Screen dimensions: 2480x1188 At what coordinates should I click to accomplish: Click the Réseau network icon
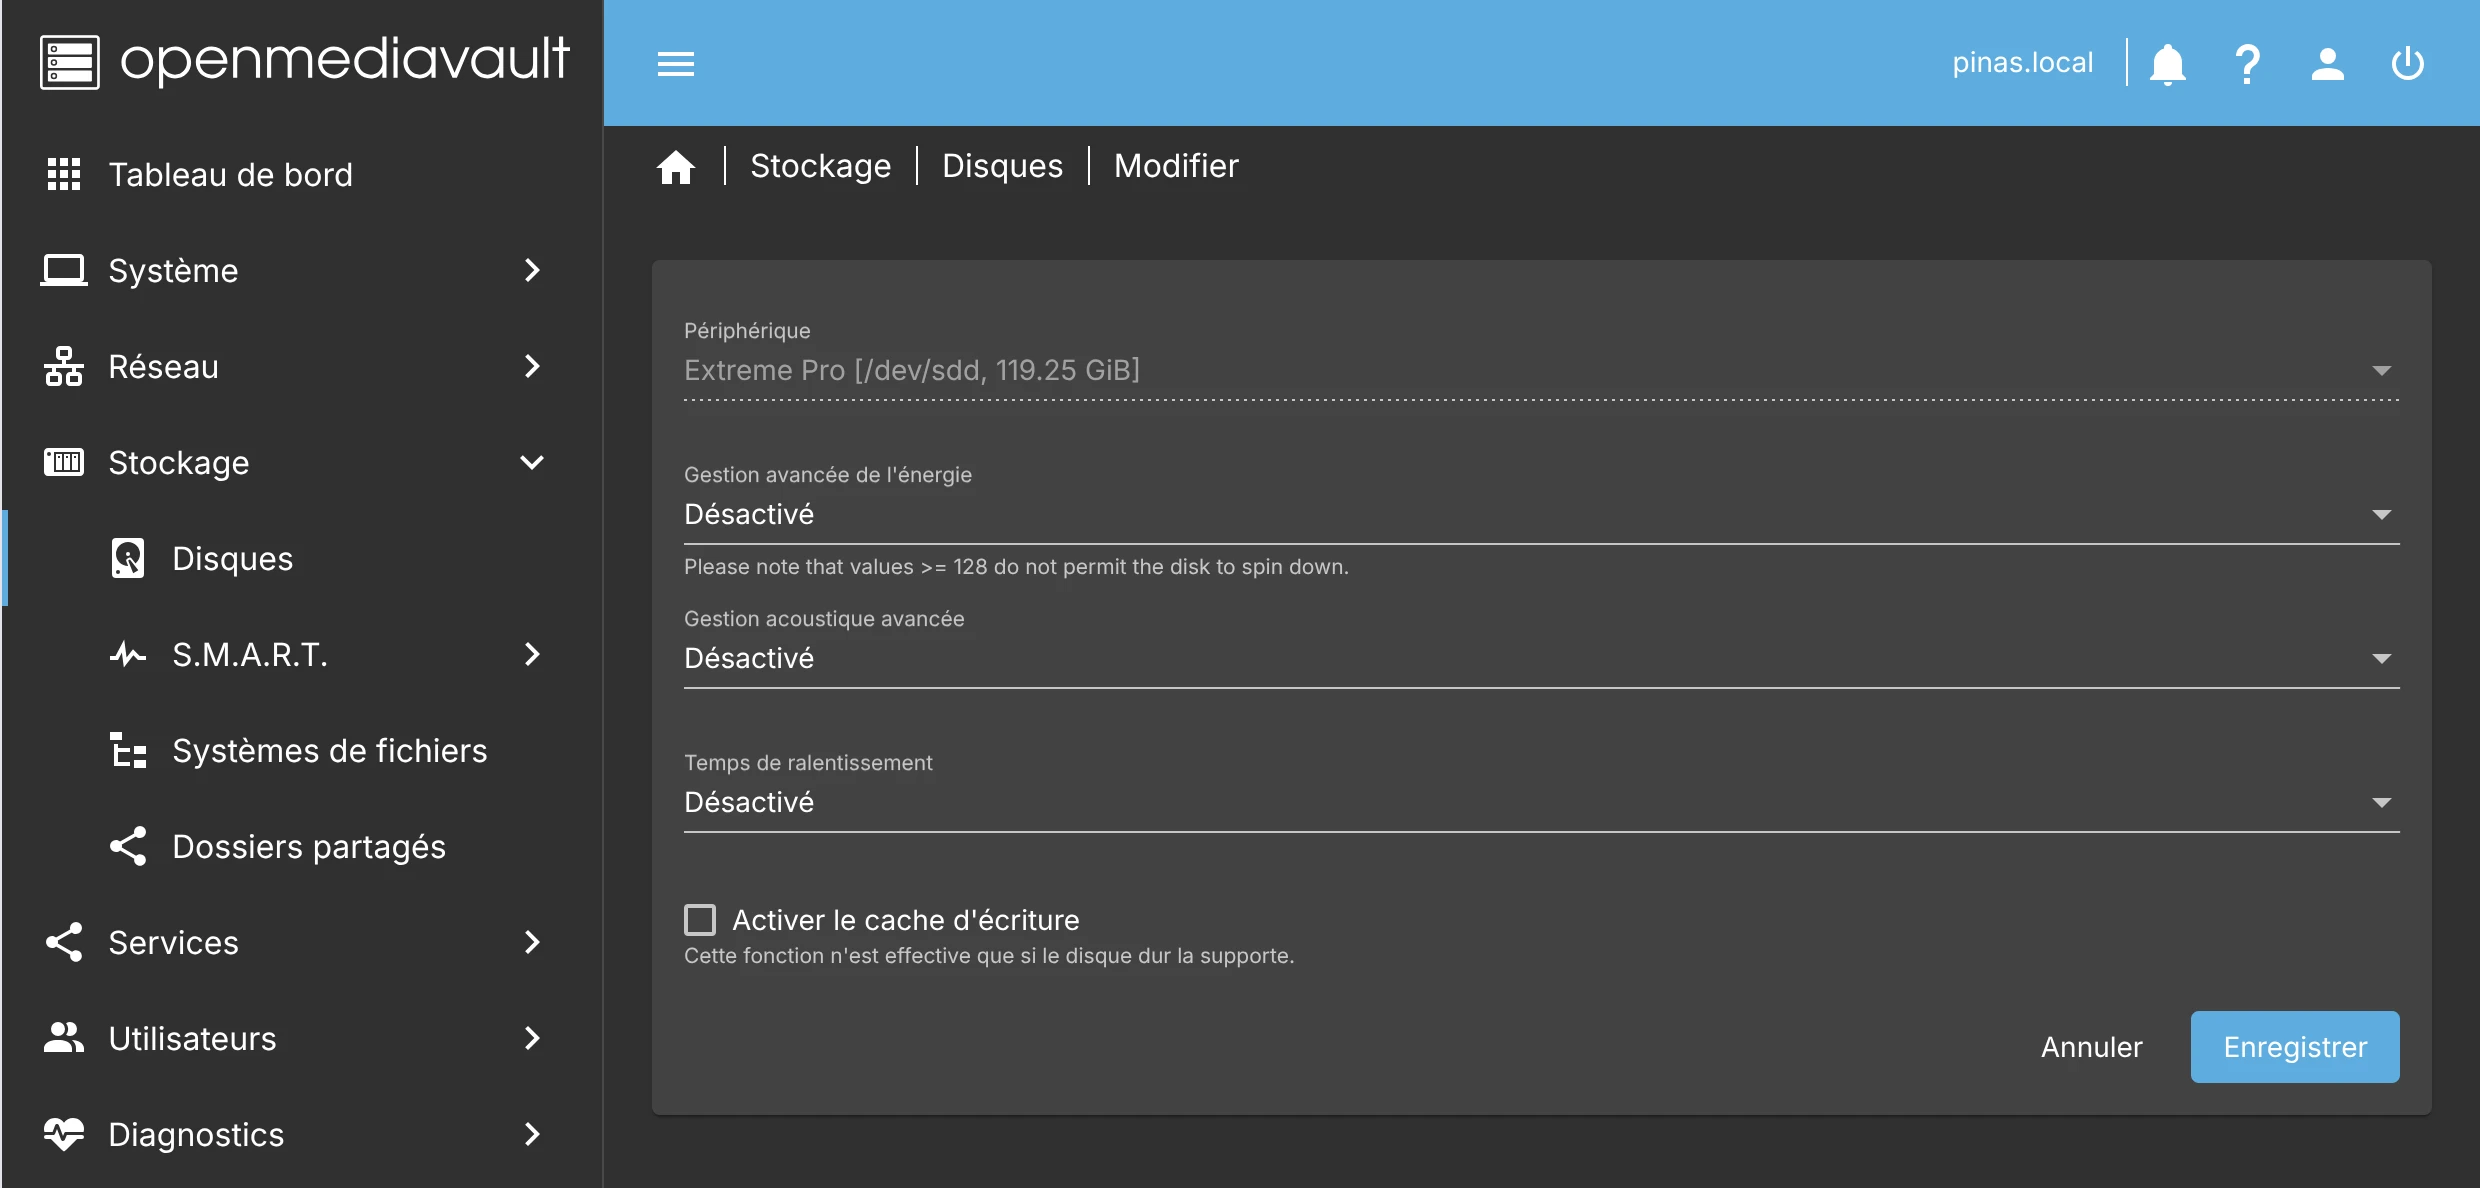pyautogui.click(x=64, y=366)
